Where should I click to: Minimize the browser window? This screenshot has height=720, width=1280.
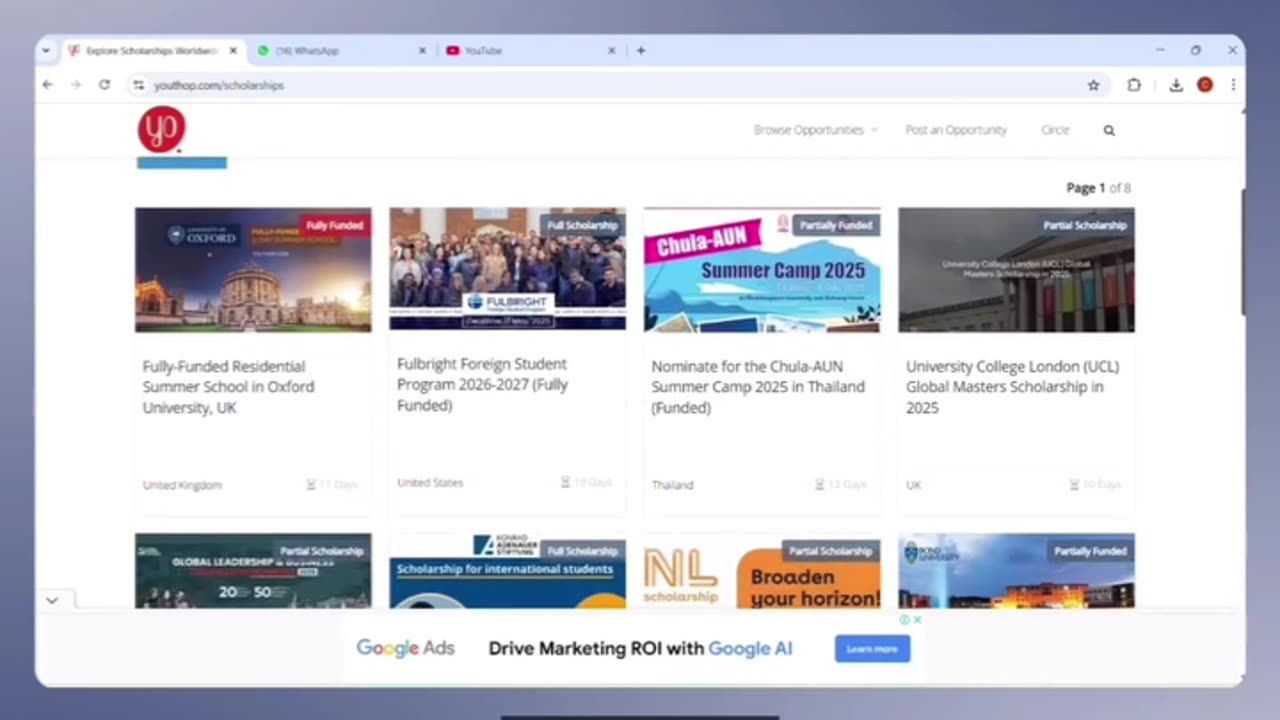click(x=1160, y=50)
